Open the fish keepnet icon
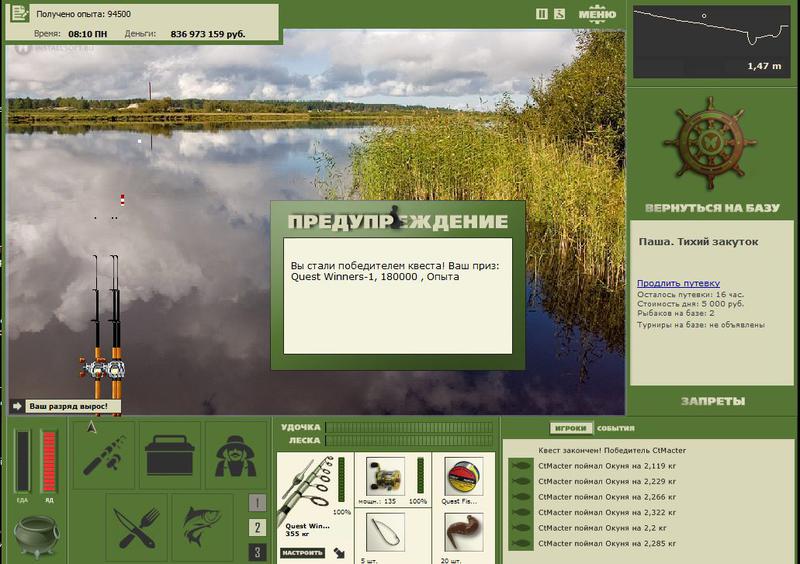This screenshot has height=564, width=800. [x=202, y=527]
